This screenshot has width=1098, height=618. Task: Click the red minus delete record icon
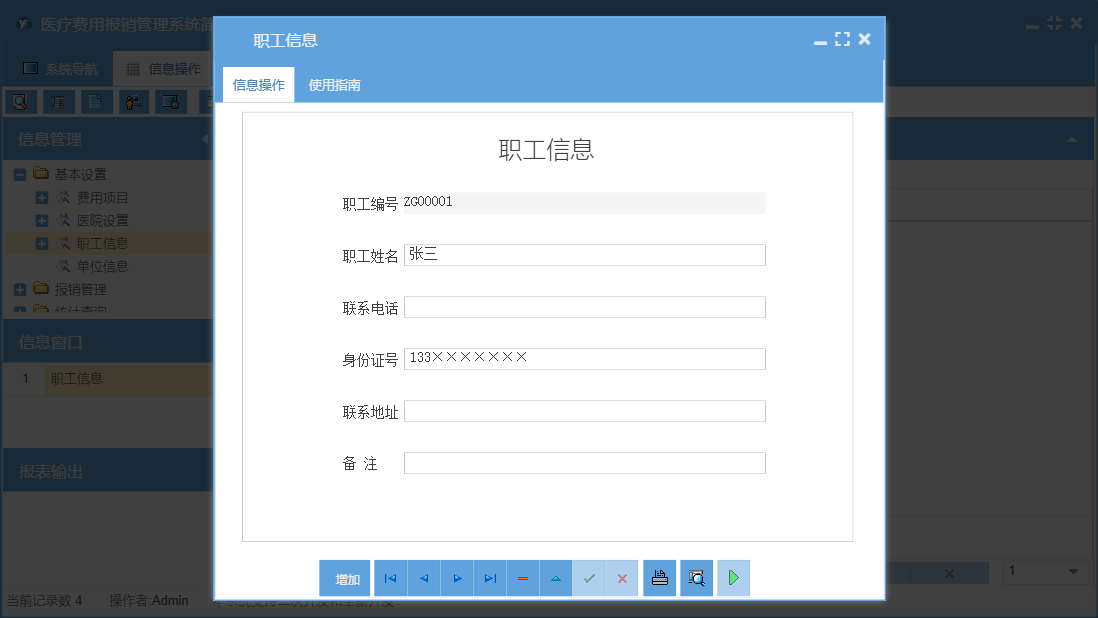(x=522, y=578)
